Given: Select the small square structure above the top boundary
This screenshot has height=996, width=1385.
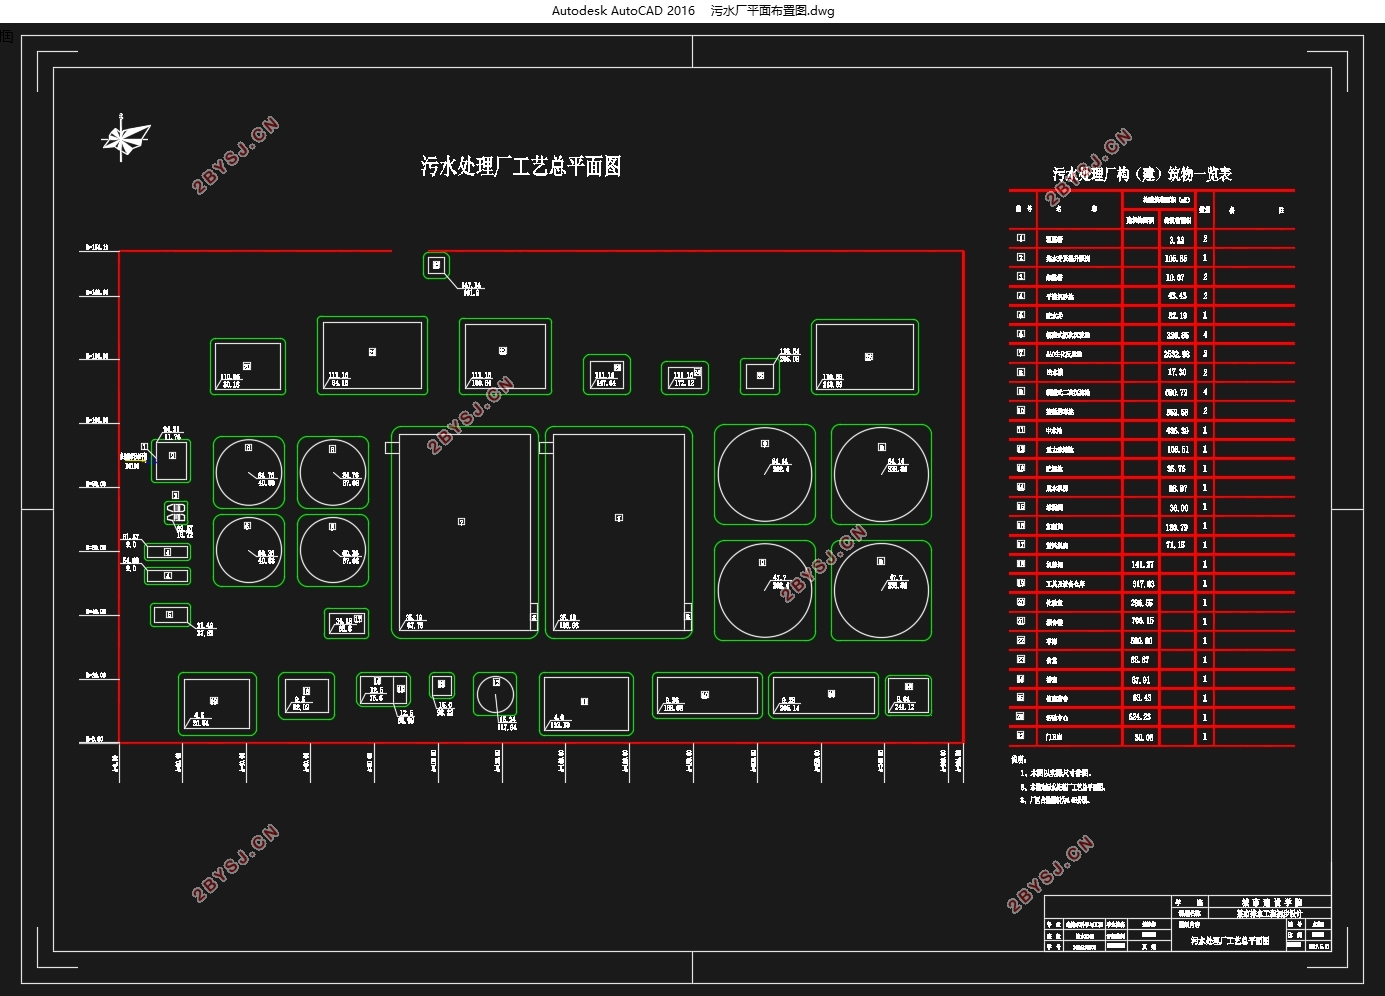Looking at the screenshot, I should click(x=436, y=265).
